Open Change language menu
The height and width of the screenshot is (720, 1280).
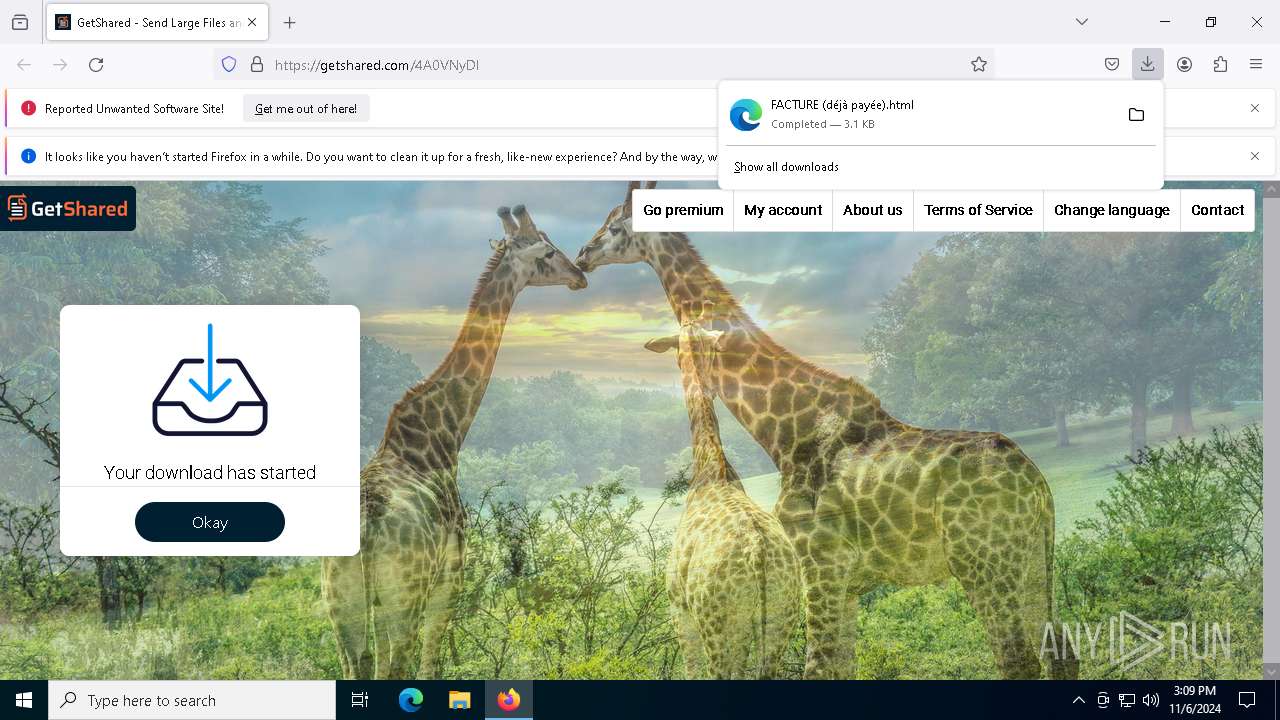pos(1112,210)
